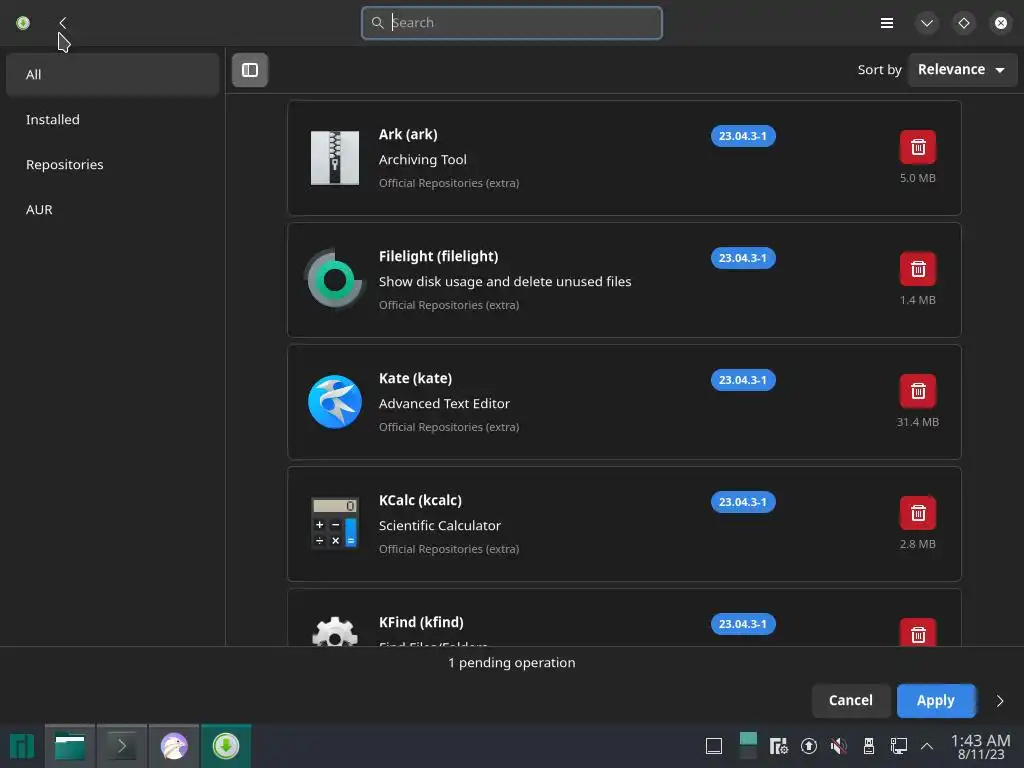Go back with the left arrow button

tap(63, 23)
